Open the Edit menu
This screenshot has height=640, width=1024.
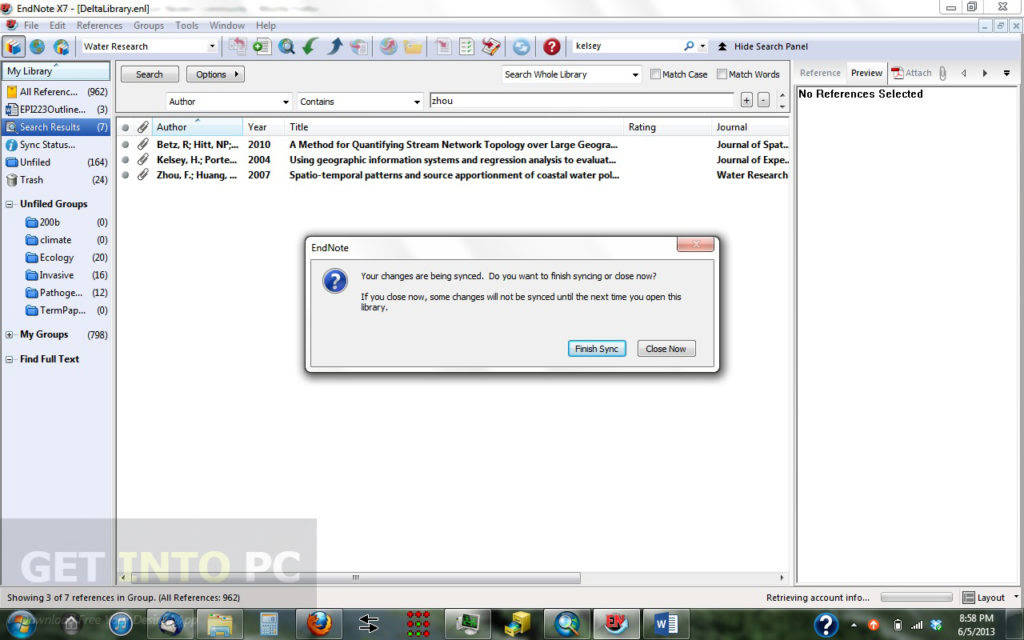click(x=57, y=25)
